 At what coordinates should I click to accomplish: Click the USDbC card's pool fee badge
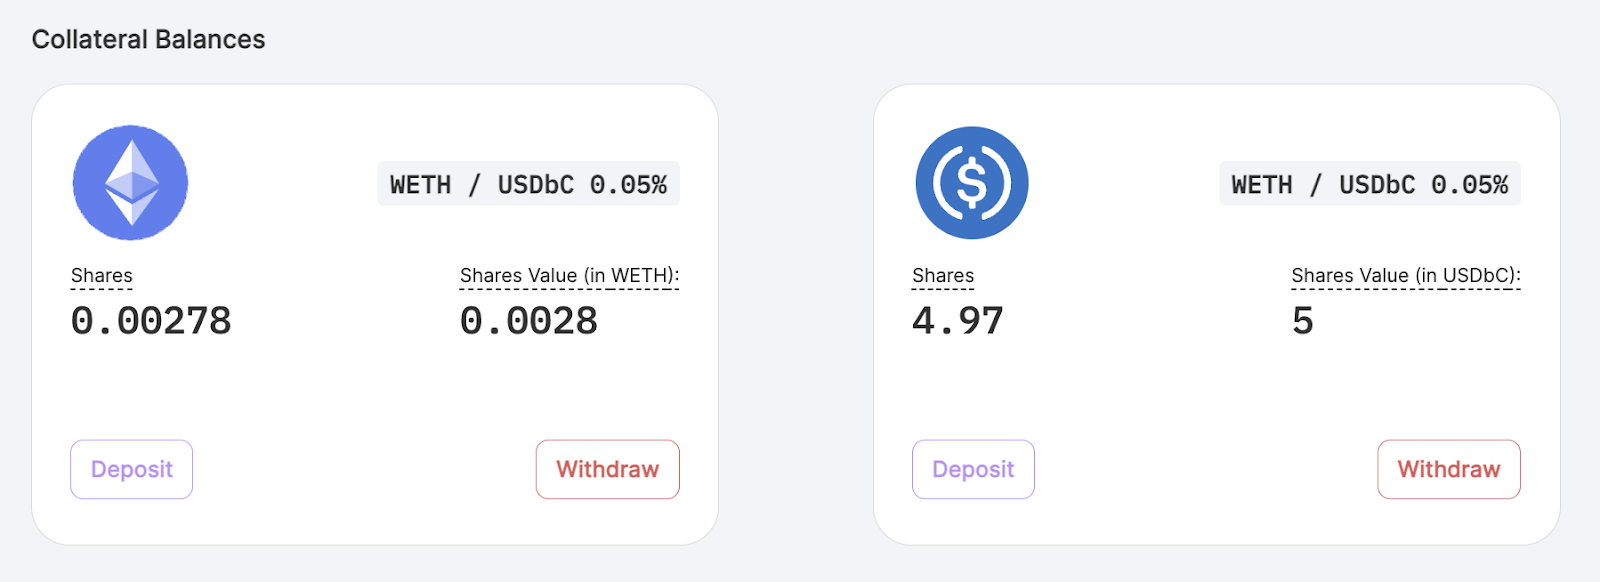(x=1369, y=184)
